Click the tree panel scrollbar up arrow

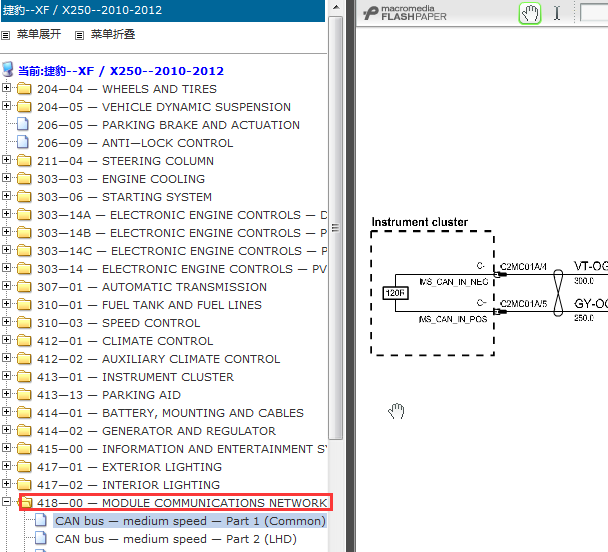(x=336, y=7)
